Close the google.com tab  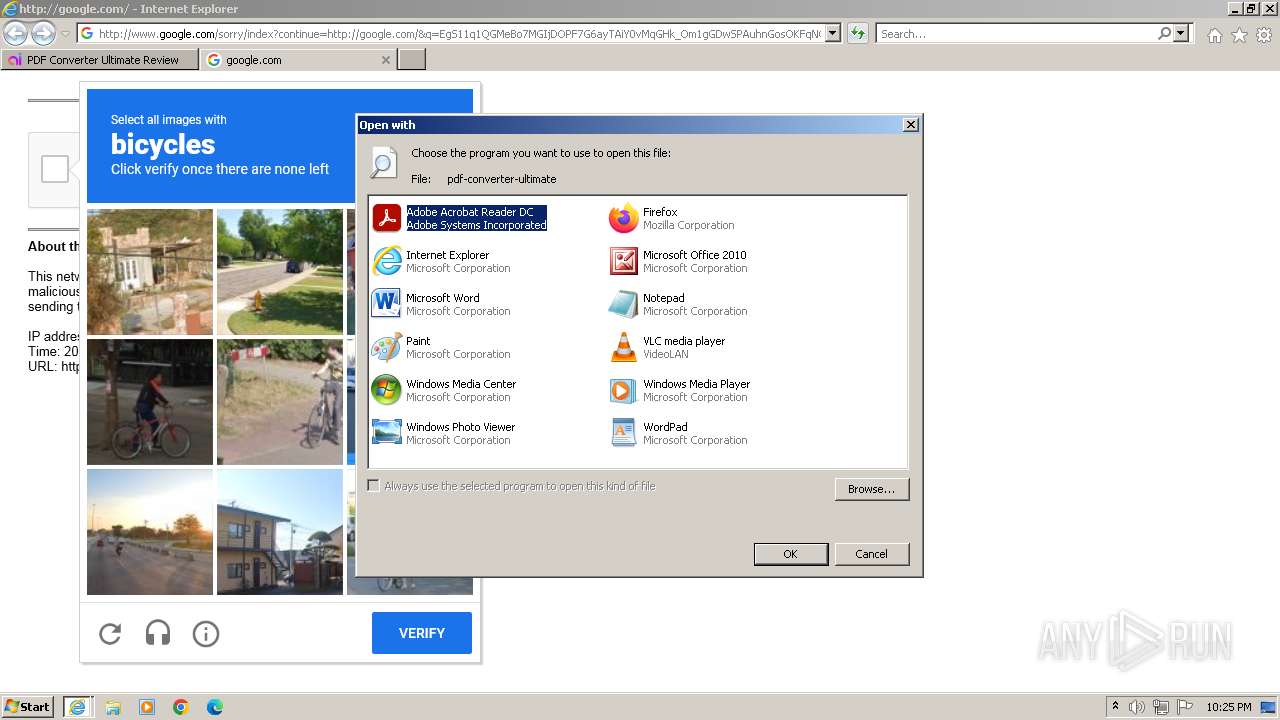(x=386, y=60)
